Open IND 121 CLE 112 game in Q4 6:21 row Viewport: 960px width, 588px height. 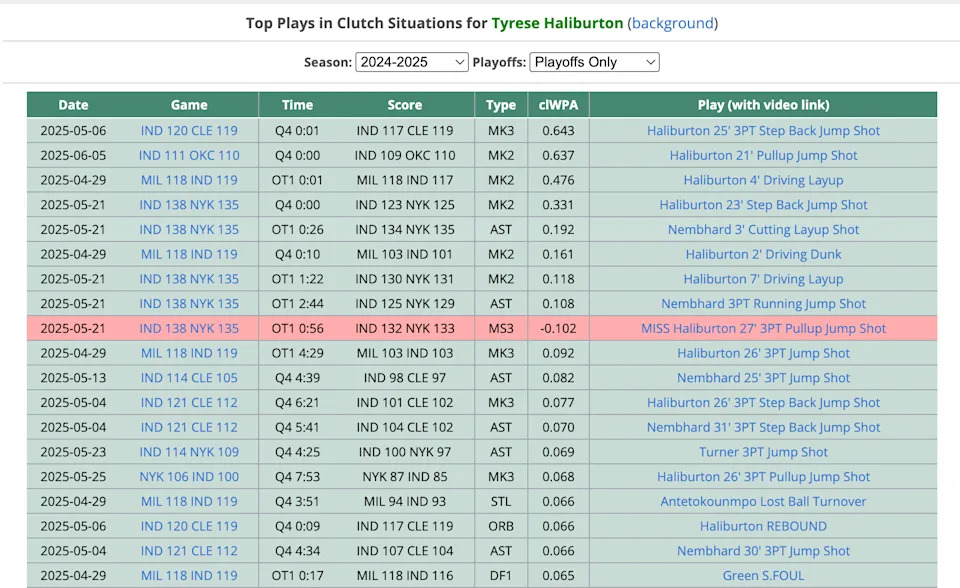[x=189, y=402]
